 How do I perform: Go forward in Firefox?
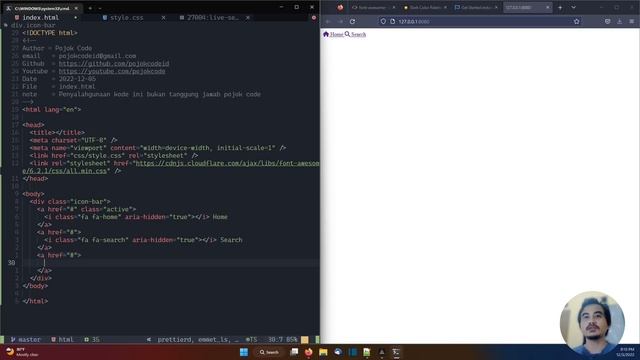pos(340,21)
